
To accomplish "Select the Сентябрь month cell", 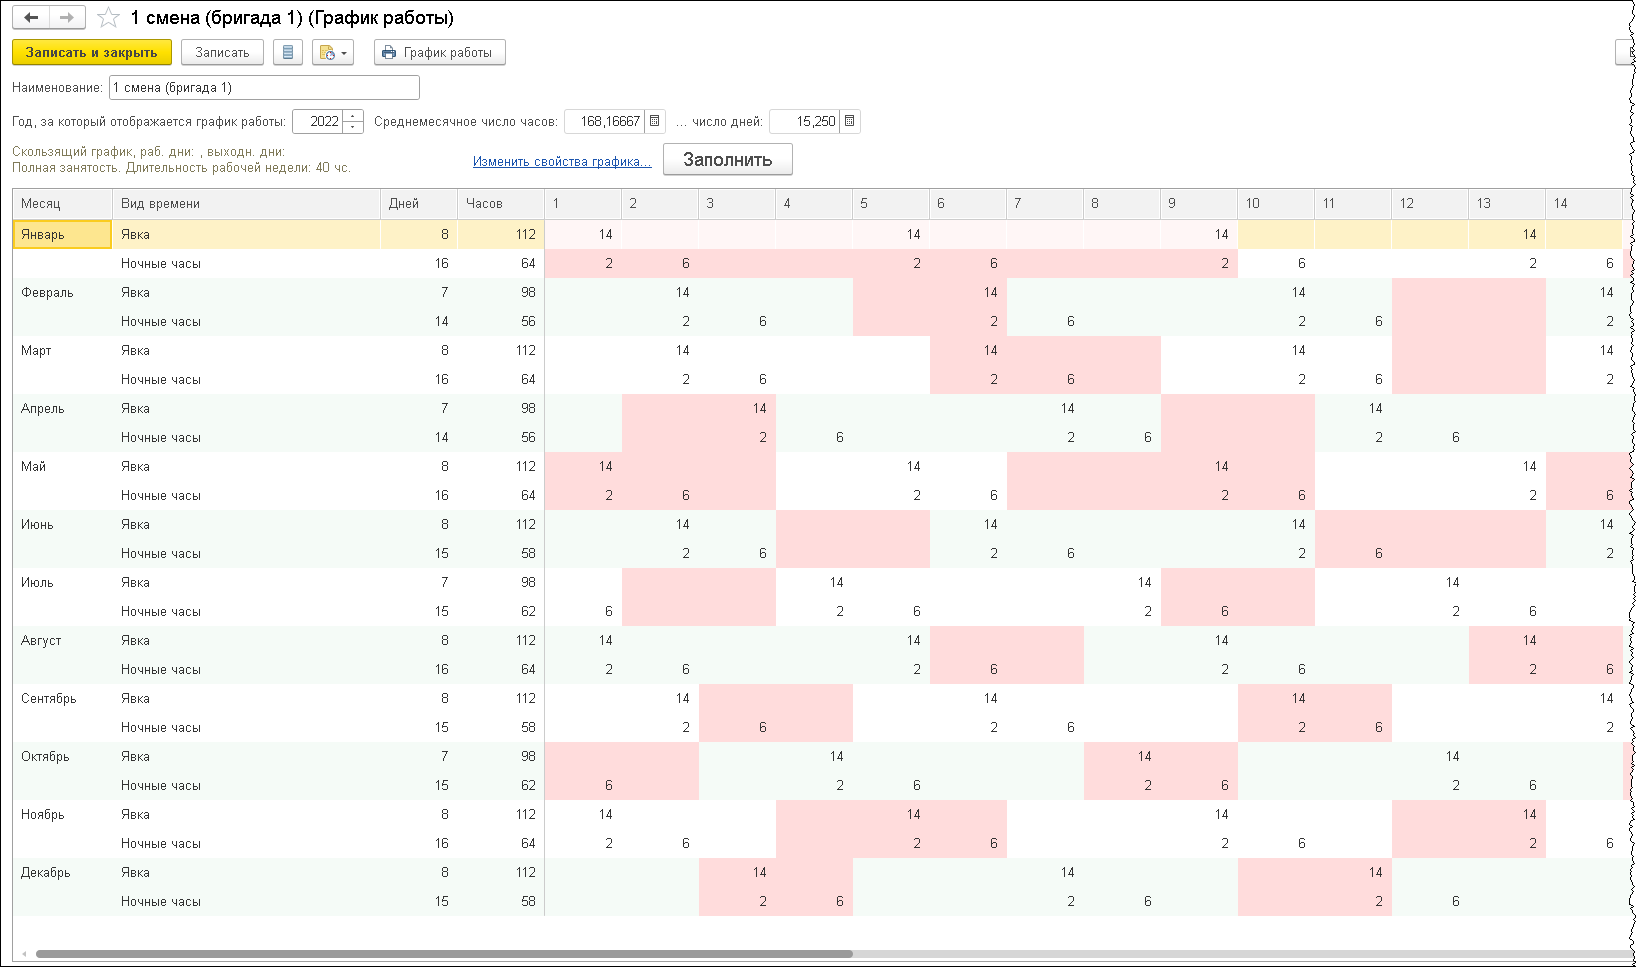I will coord(62,698).
